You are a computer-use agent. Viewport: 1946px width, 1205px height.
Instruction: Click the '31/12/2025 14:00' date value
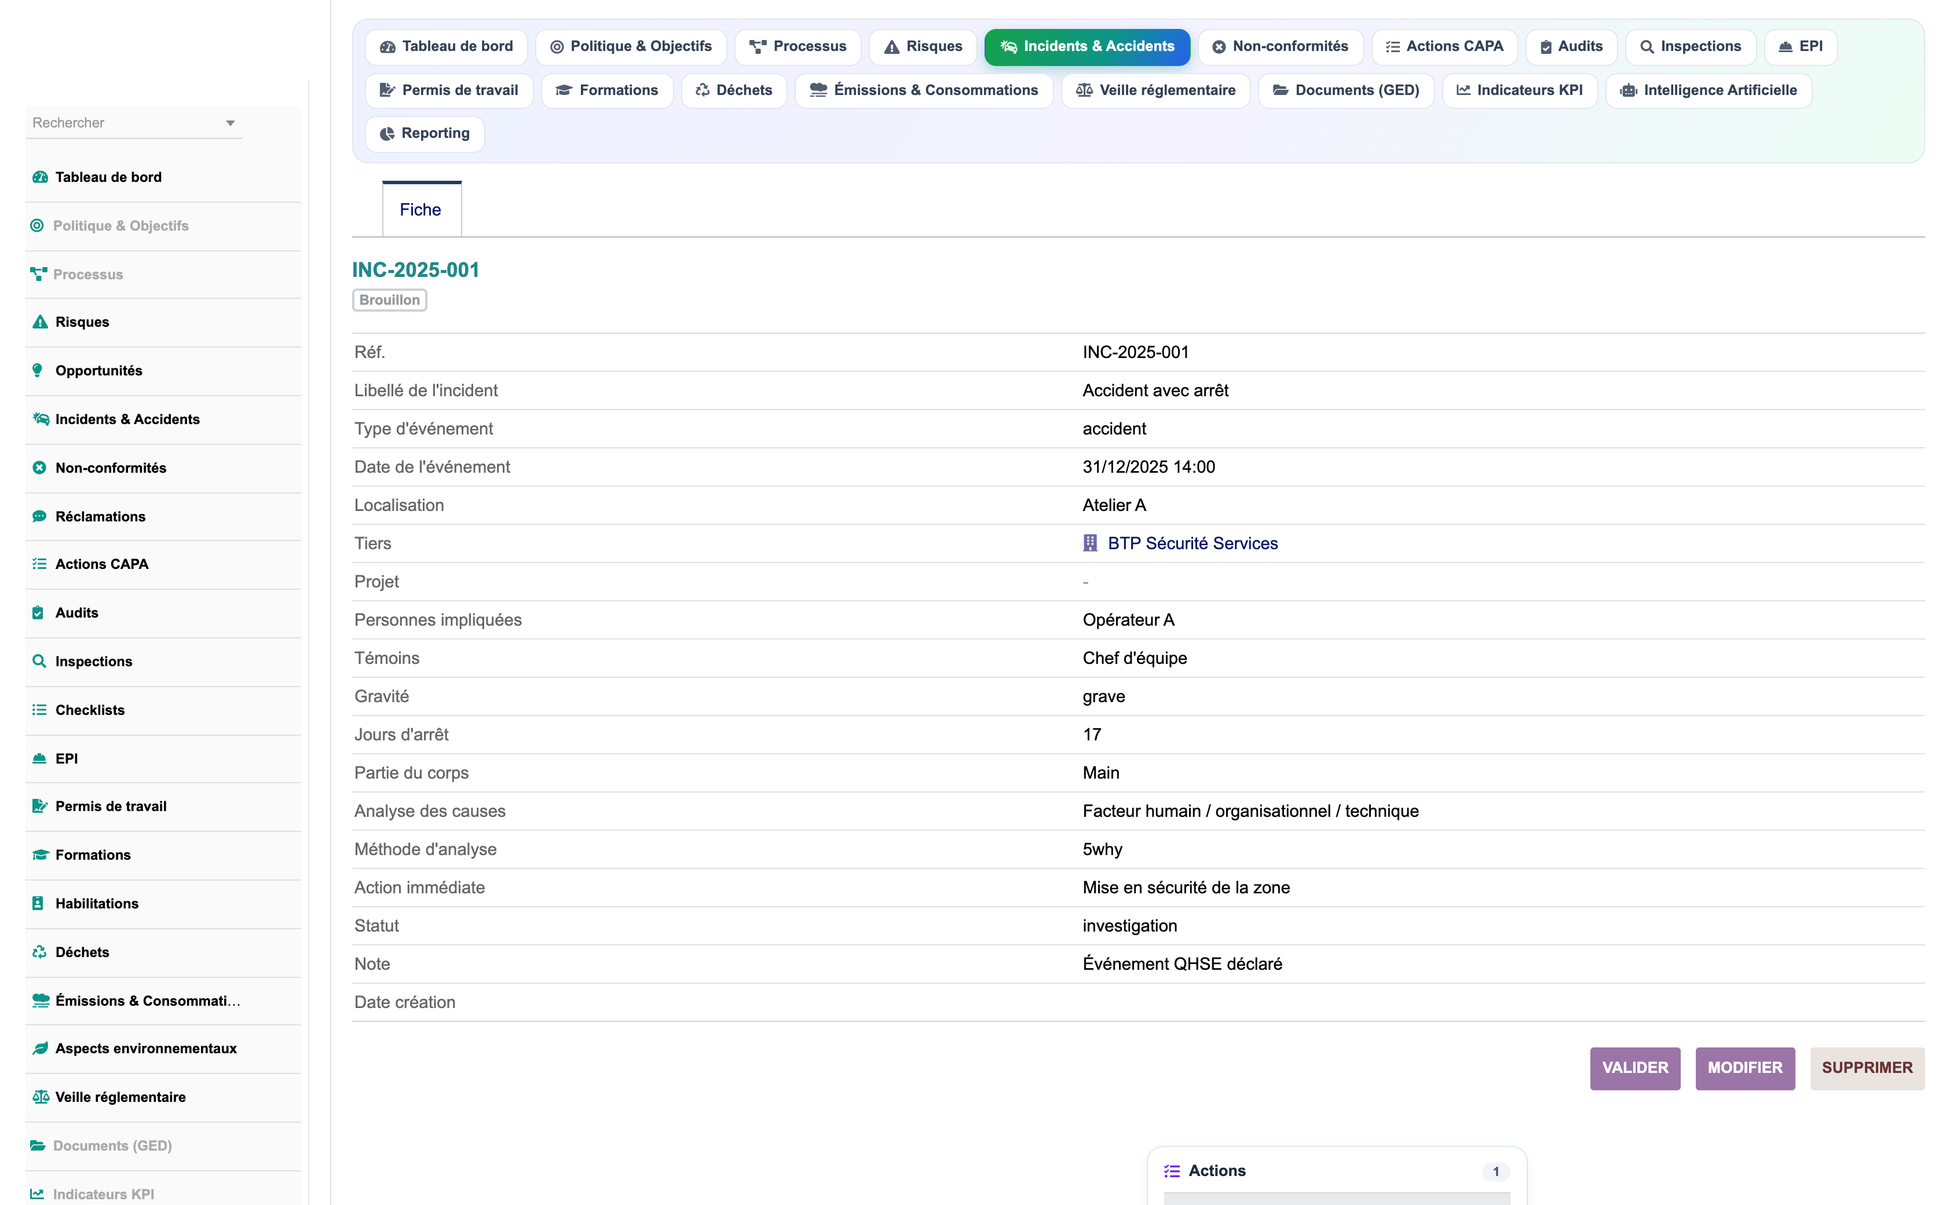1149,467
